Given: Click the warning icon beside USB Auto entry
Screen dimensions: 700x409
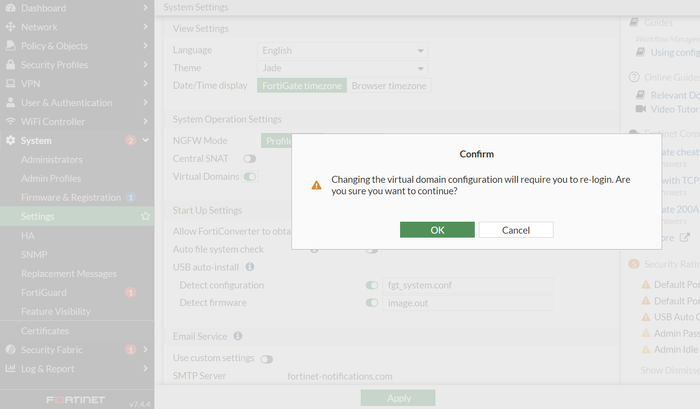Looking at the screenshot, I should pyautogui.click(x=646, y=317).
